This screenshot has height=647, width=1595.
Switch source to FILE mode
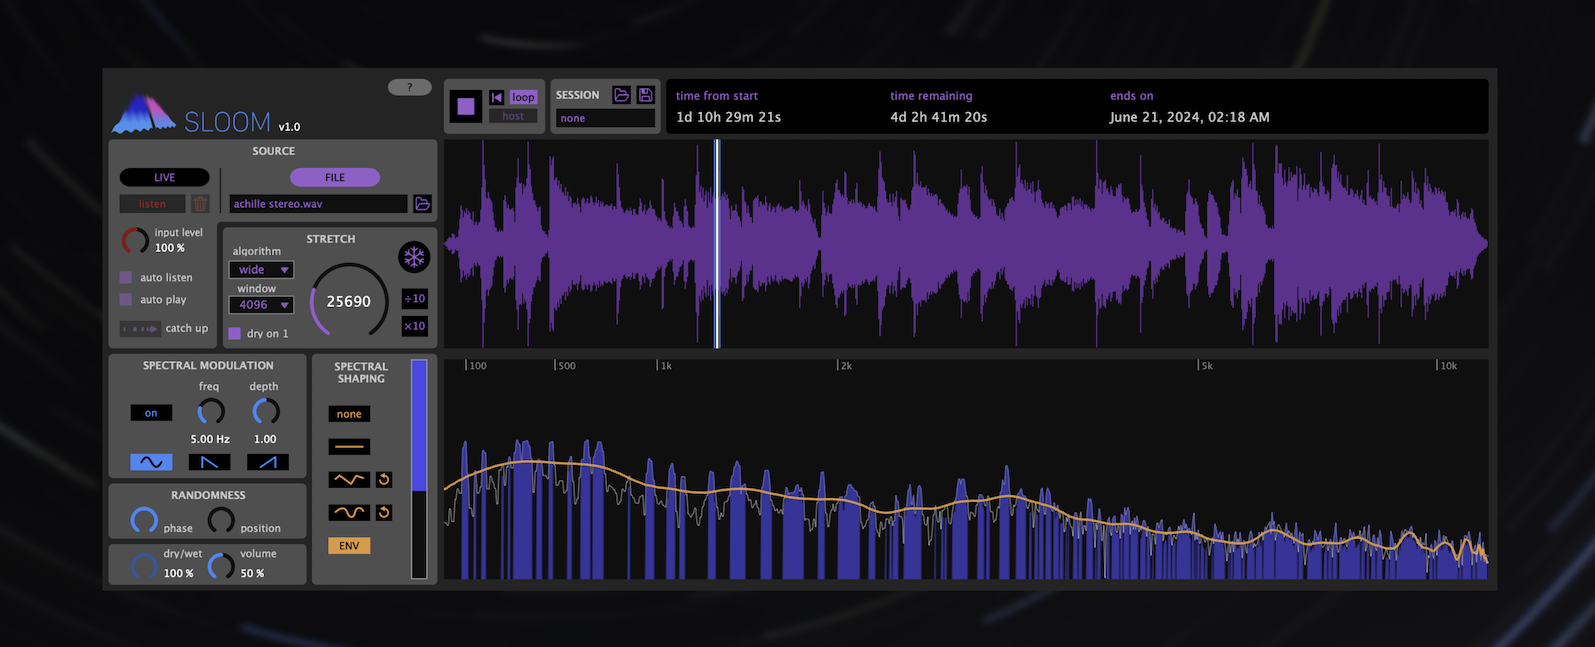[334, 178]
